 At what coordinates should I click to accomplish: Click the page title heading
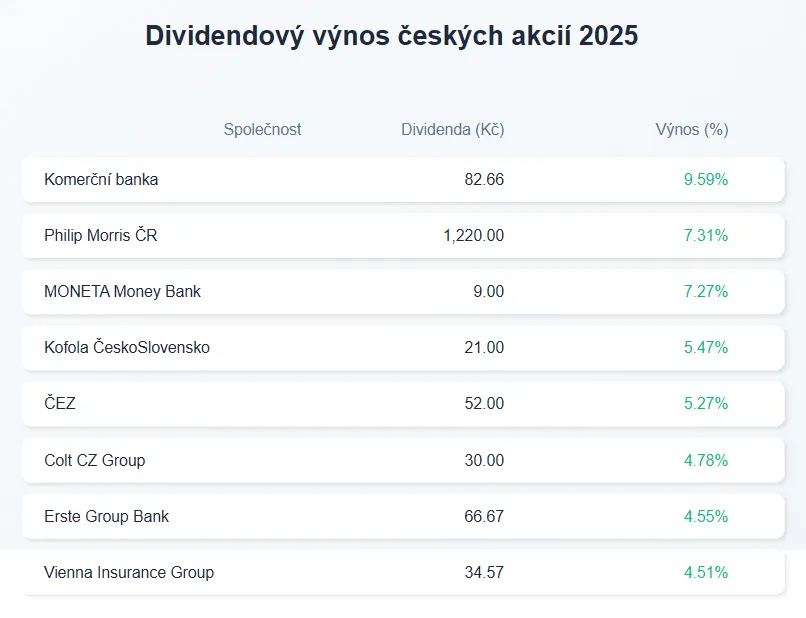(391, 36)
